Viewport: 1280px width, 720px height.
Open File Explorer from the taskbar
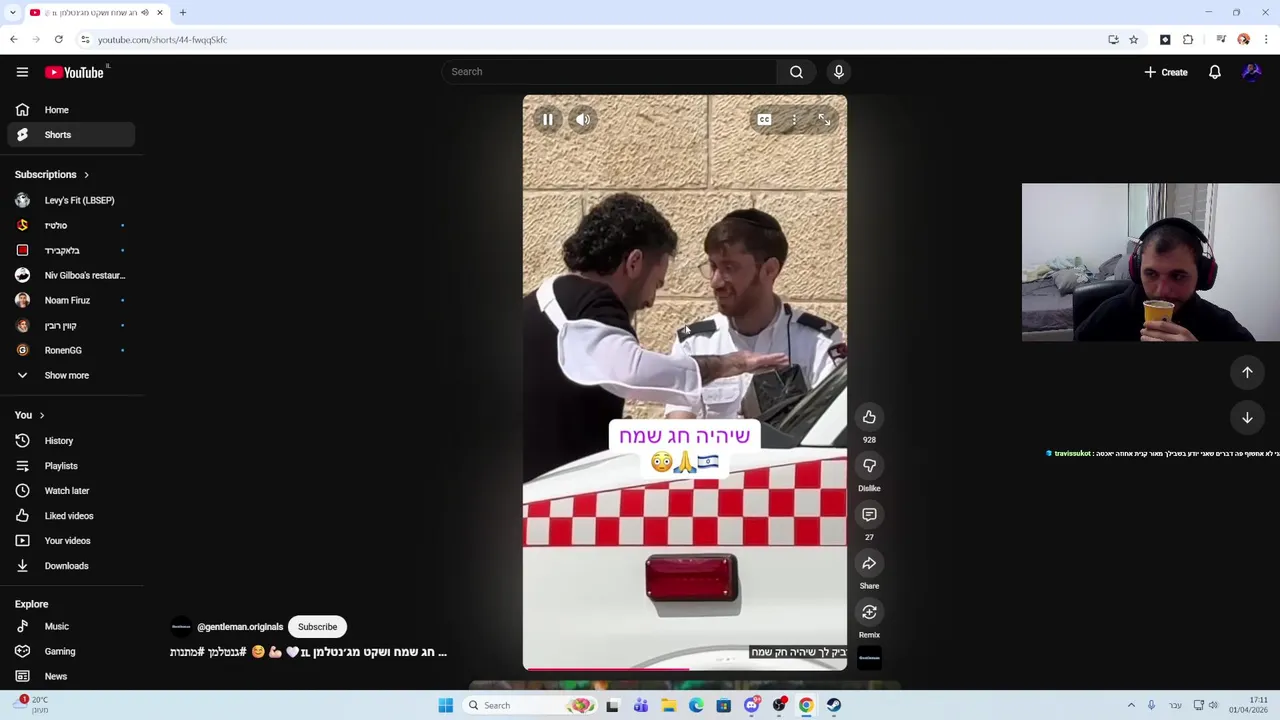[x=669, y=705]
